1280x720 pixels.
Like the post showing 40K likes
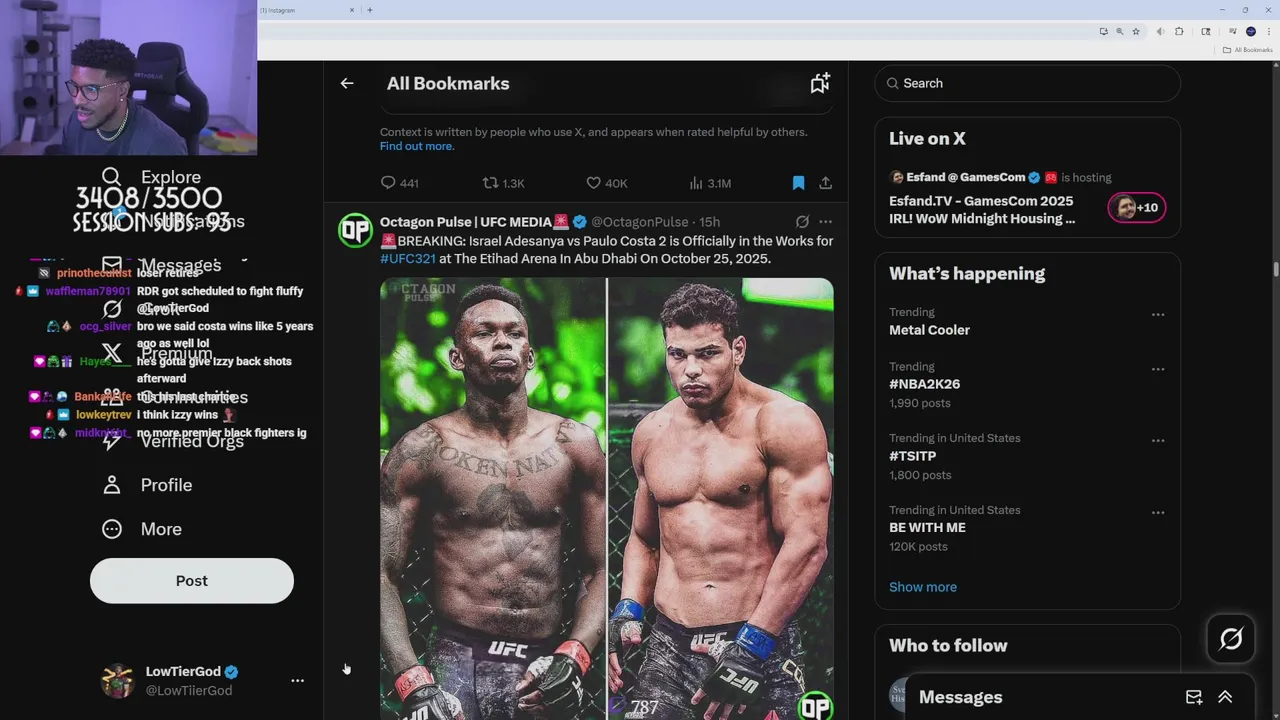(x=606, y=183)
